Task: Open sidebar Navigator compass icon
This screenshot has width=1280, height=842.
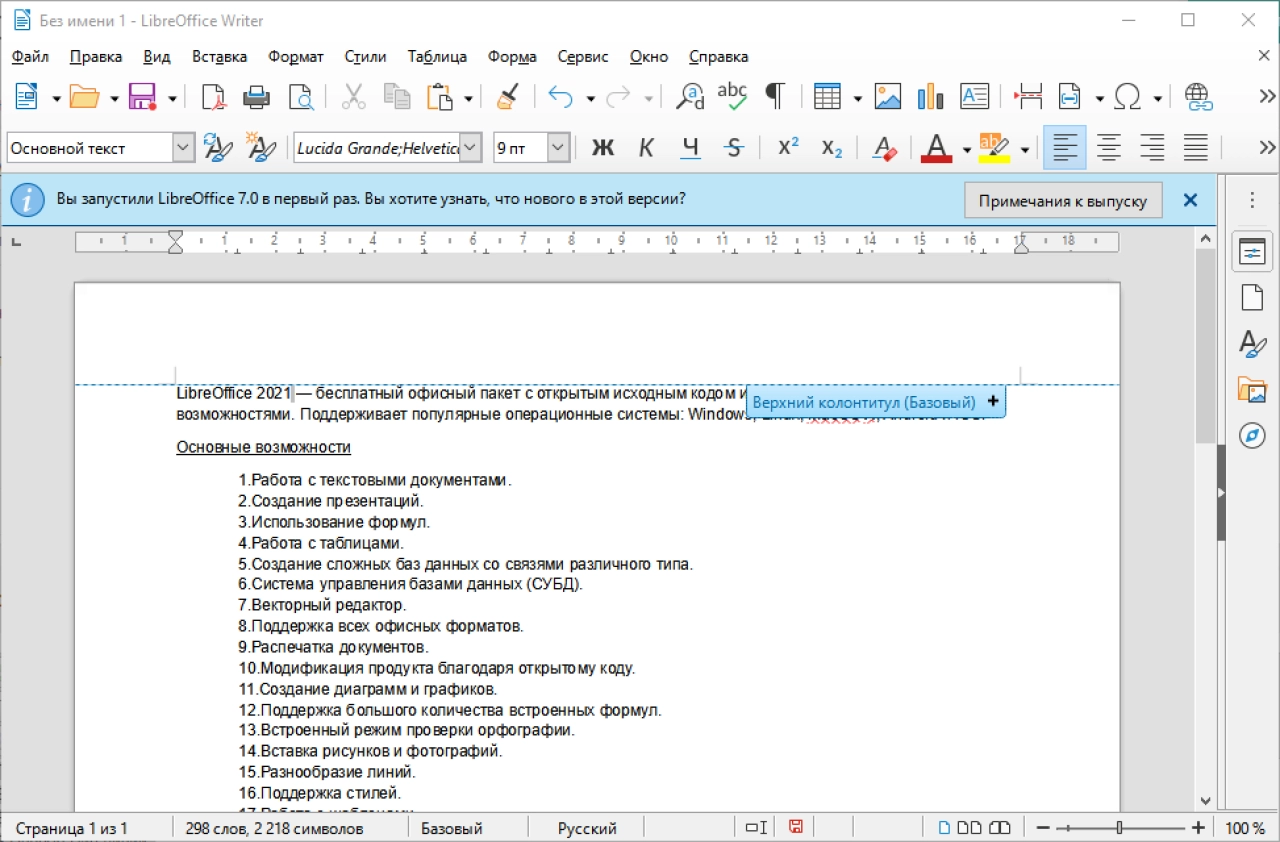Action: (1252, 436)
